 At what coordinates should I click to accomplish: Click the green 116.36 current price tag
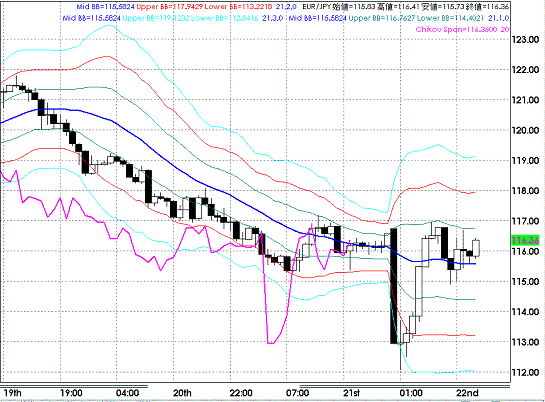(x=525, y=240)
